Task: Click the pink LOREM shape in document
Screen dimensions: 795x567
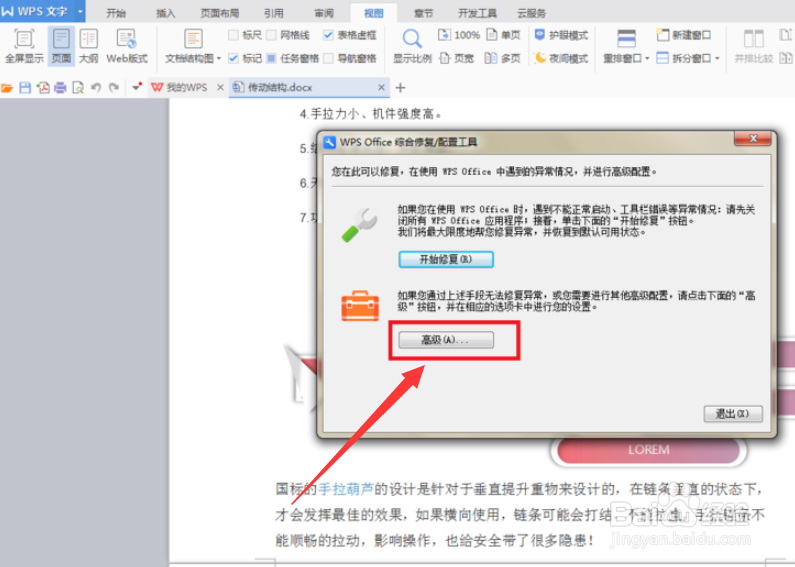Action: pos(648,450)
